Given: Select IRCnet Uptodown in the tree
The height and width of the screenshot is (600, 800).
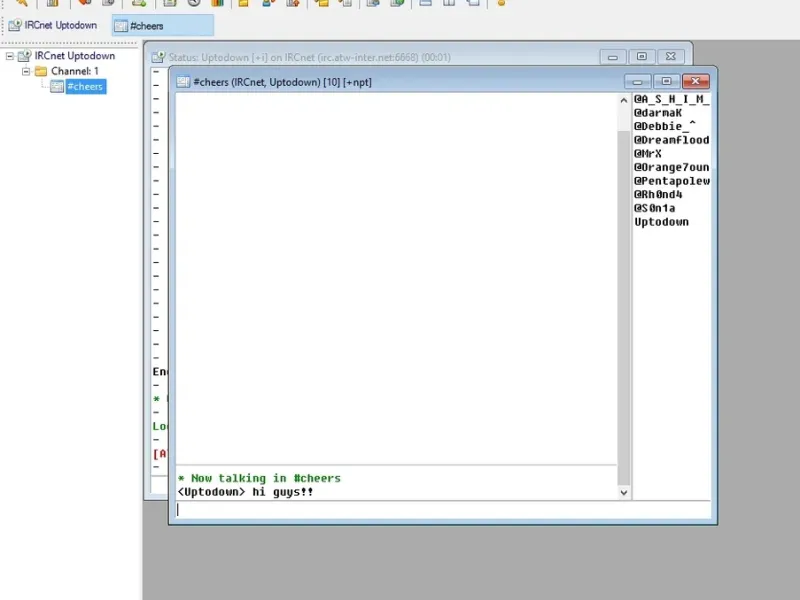Looking at the screenshot, I should pos(74,56).
